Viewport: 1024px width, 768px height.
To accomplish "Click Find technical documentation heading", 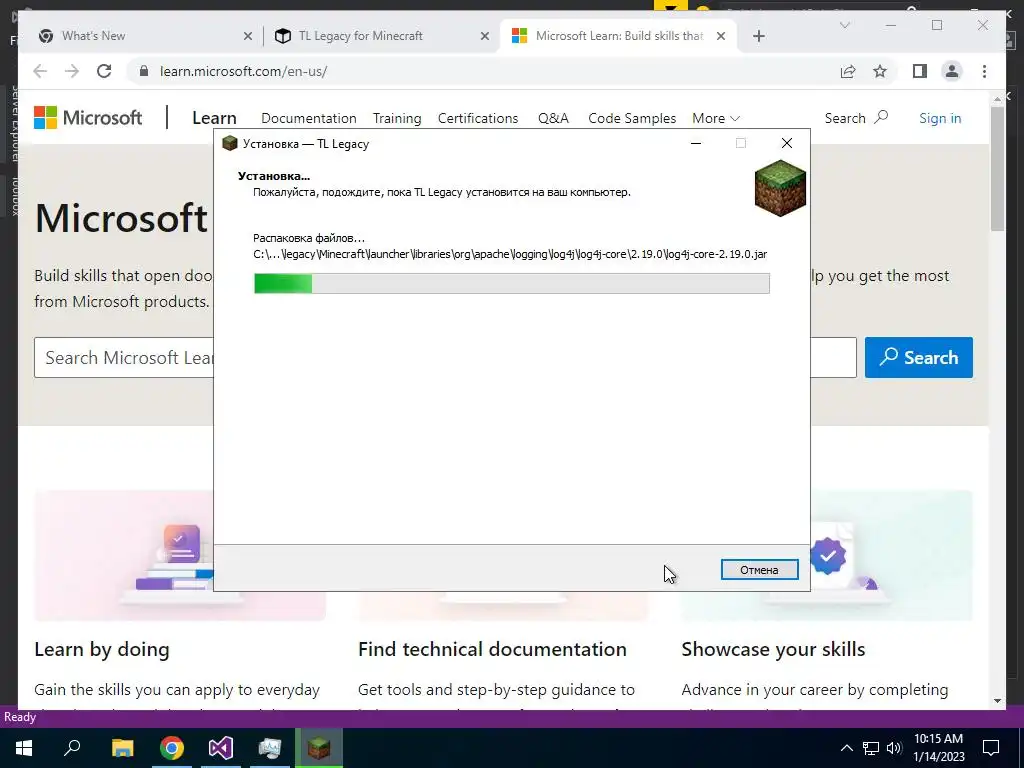I will [x=492, y=649].
